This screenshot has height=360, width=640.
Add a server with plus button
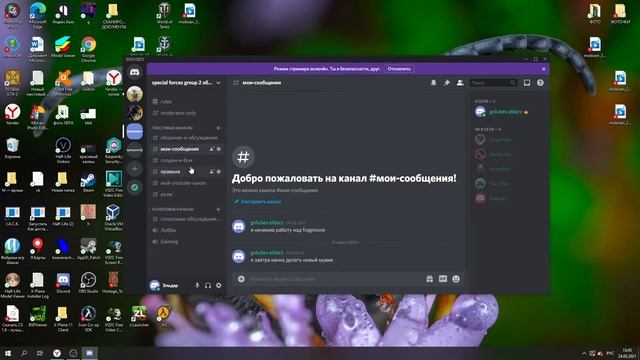coord(135,169)
